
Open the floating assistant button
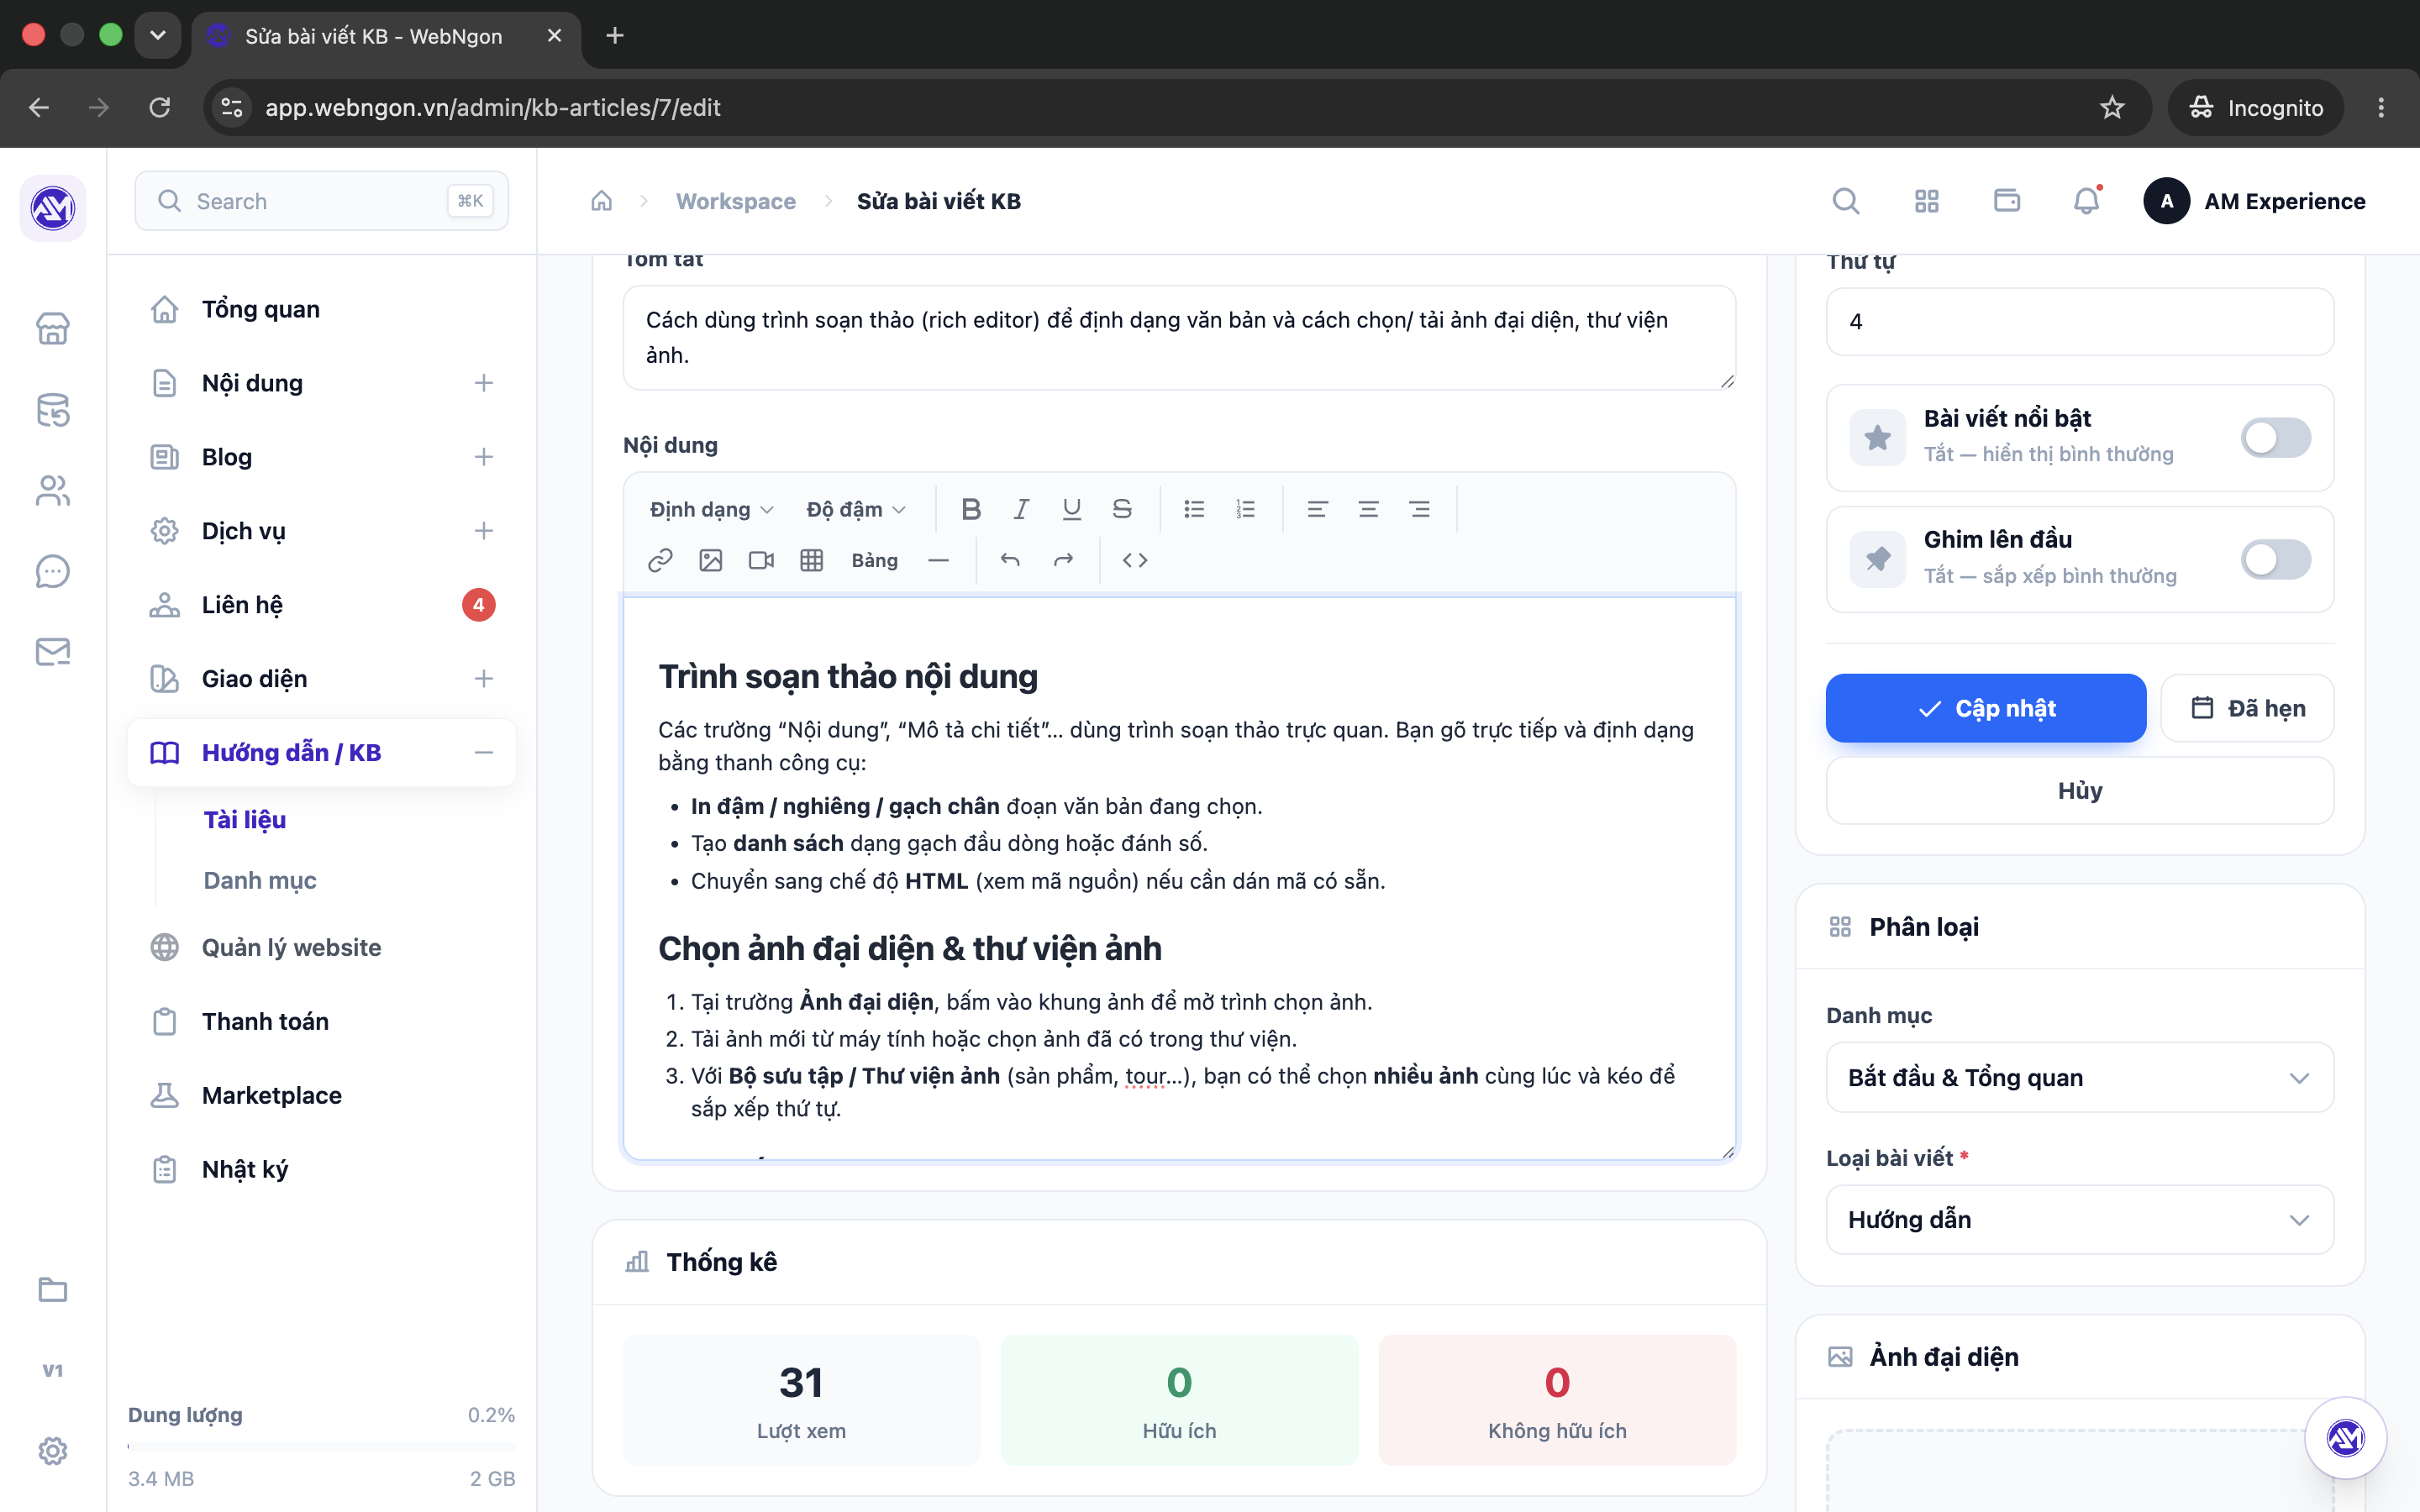click(2346, 1438)
